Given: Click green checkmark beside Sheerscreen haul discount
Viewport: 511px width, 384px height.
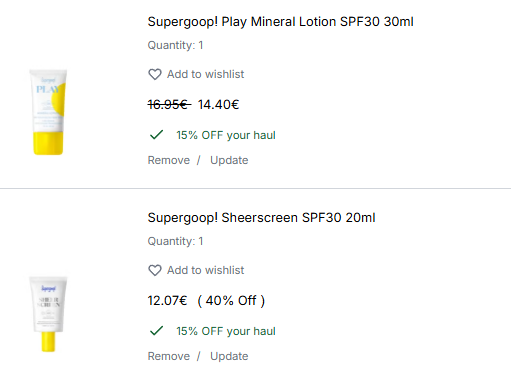Looking at the screenshot, I should [x=156, y=331].
